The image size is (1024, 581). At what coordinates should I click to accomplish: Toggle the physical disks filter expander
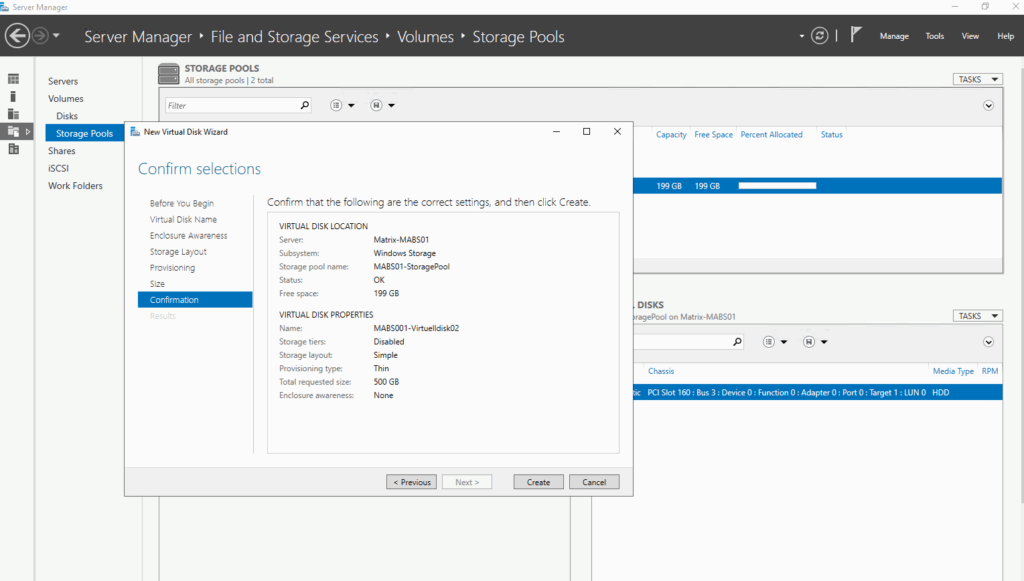point(988,342)
